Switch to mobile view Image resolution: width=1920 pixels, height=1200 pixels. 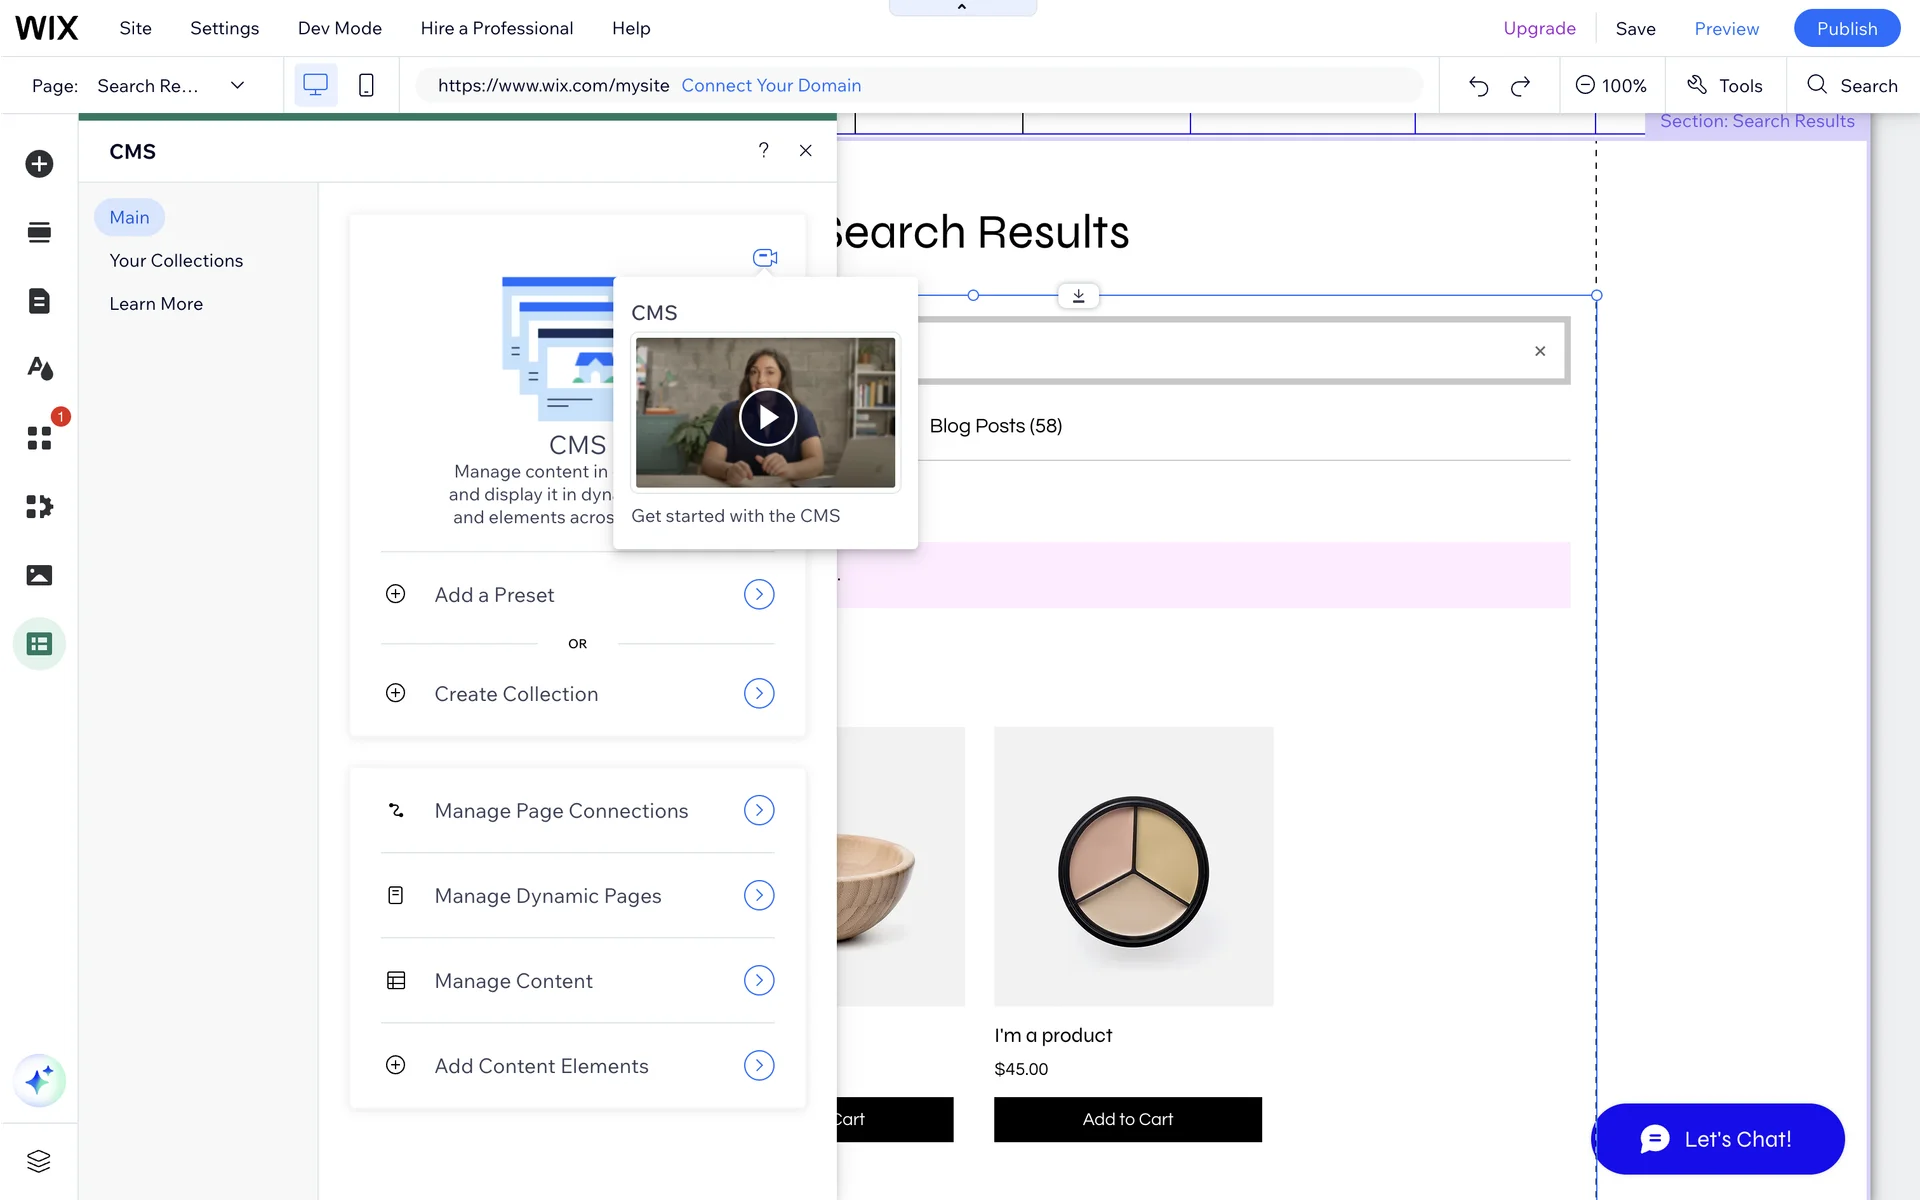366,86
